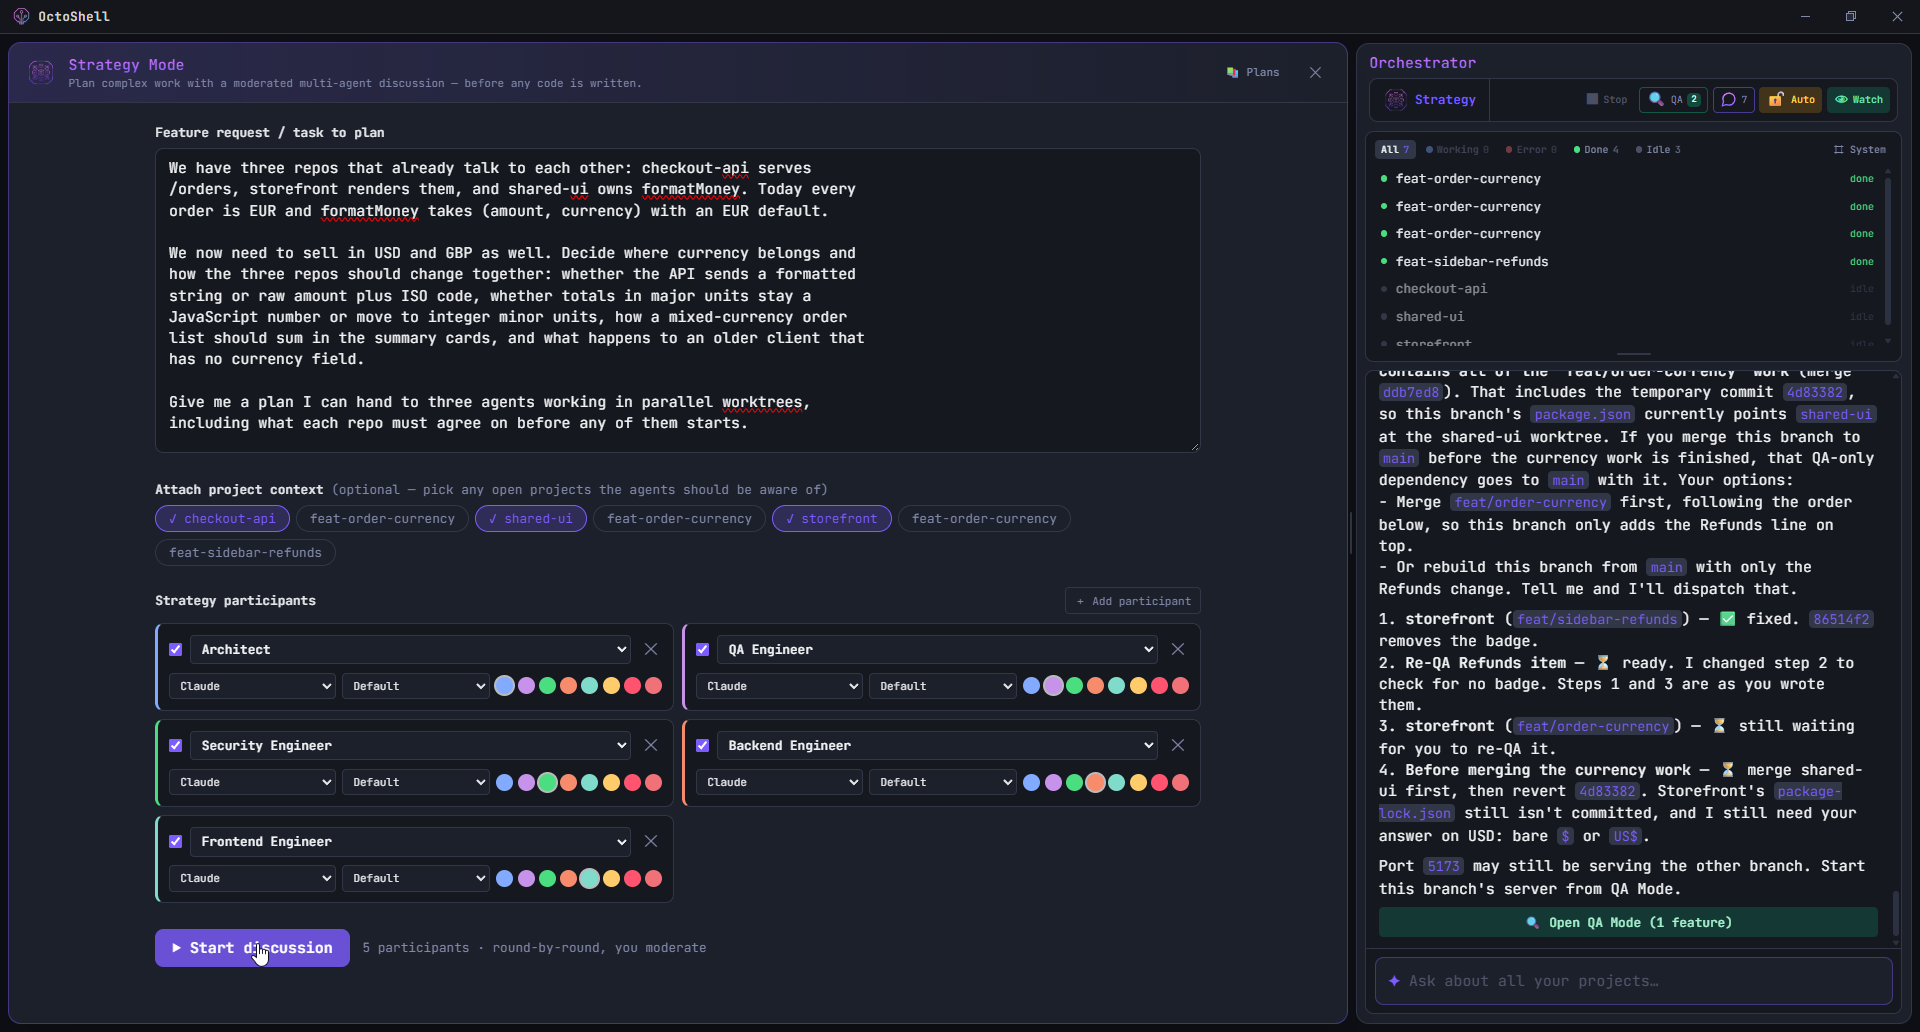This screenshot has height=1032, width=1920.
Task: Click the Strategy Mode octopus icon
Action: tap(41, 72)
